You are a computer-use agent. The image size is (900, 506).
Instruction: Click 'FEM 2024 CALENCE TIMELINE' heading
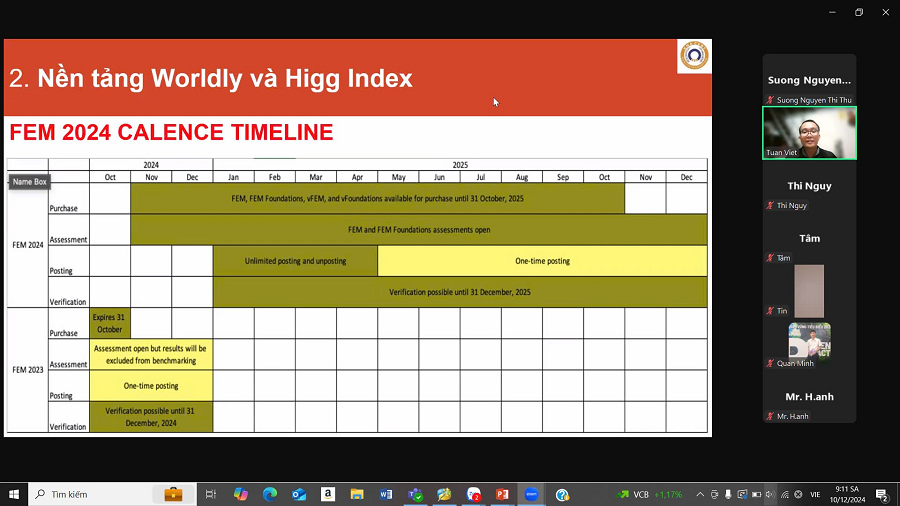171,133
